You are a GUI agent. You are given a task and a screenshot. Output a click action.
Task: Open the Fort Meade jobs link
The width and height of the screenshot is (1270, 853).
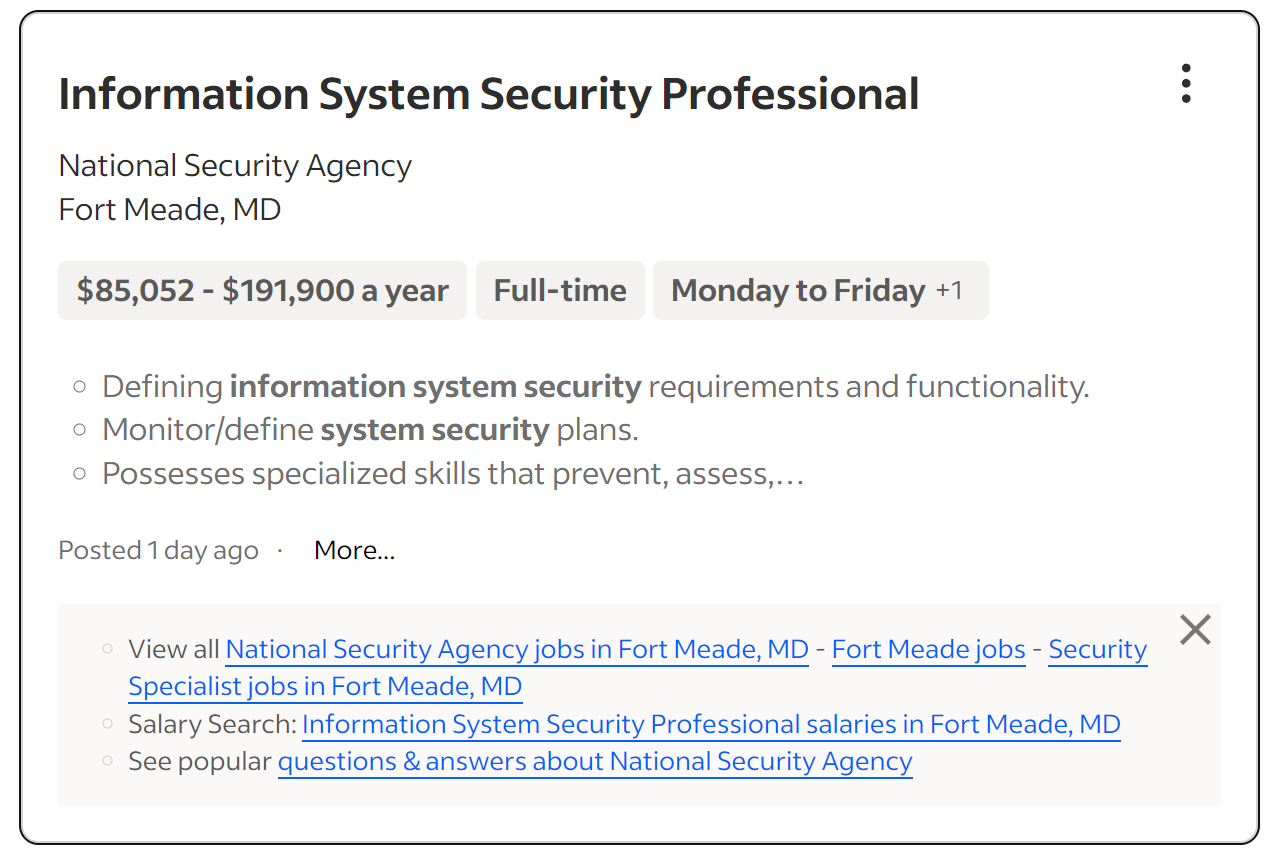click(x=928, y=650)
